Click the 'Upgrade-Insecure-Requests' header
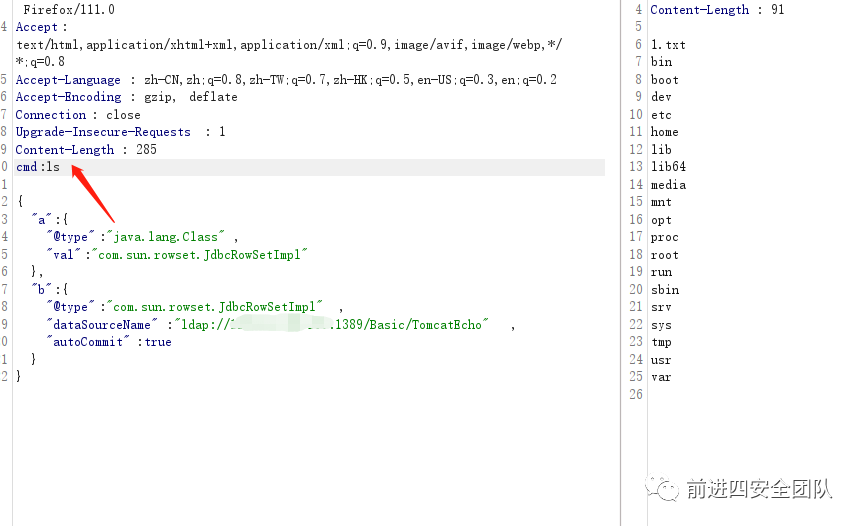This screenshot has width=860, height=526. pyautogui.click(x=103, y=132)
